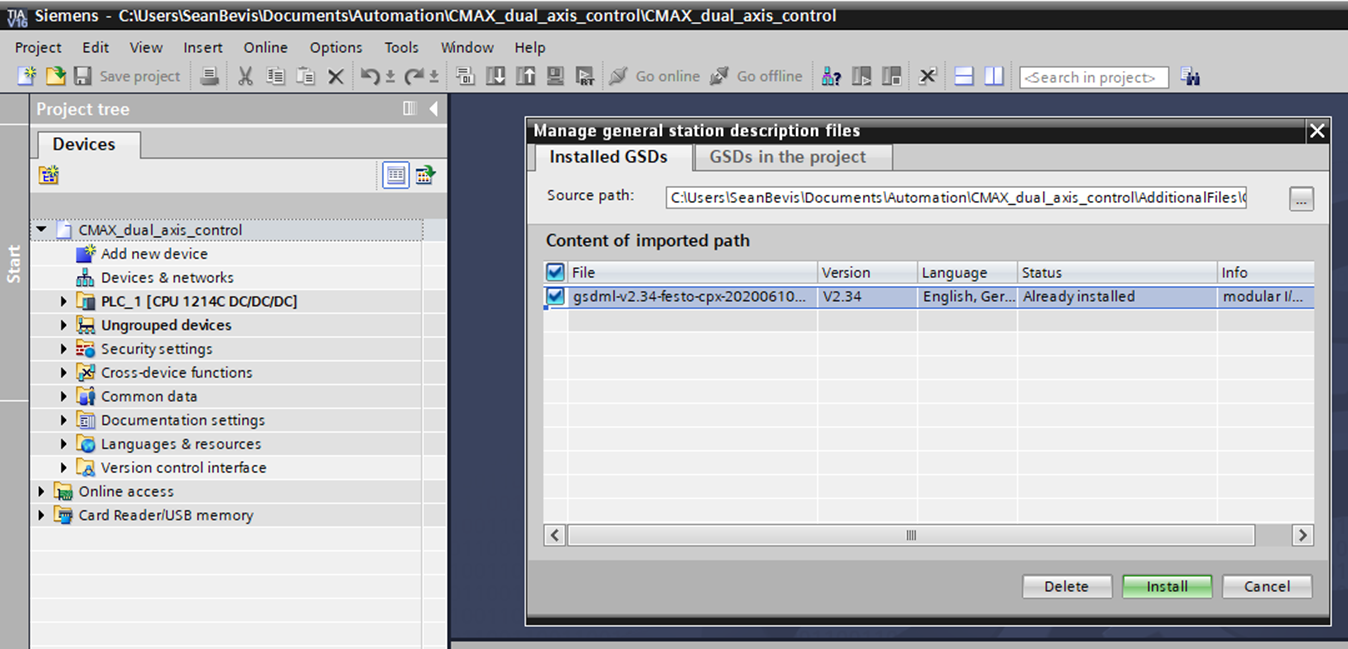
Task: Click the Delete button in GSD dialog
Action: (1066, 586)
